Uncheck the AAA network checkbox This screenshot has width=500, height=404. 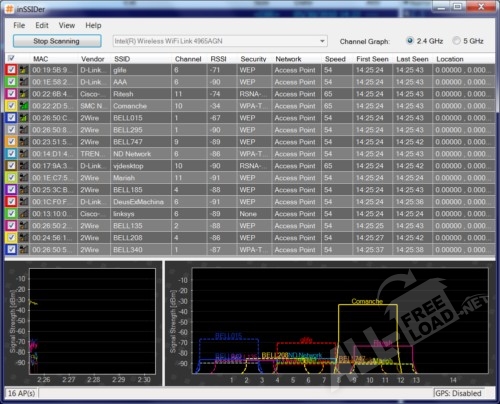[11, 82]
